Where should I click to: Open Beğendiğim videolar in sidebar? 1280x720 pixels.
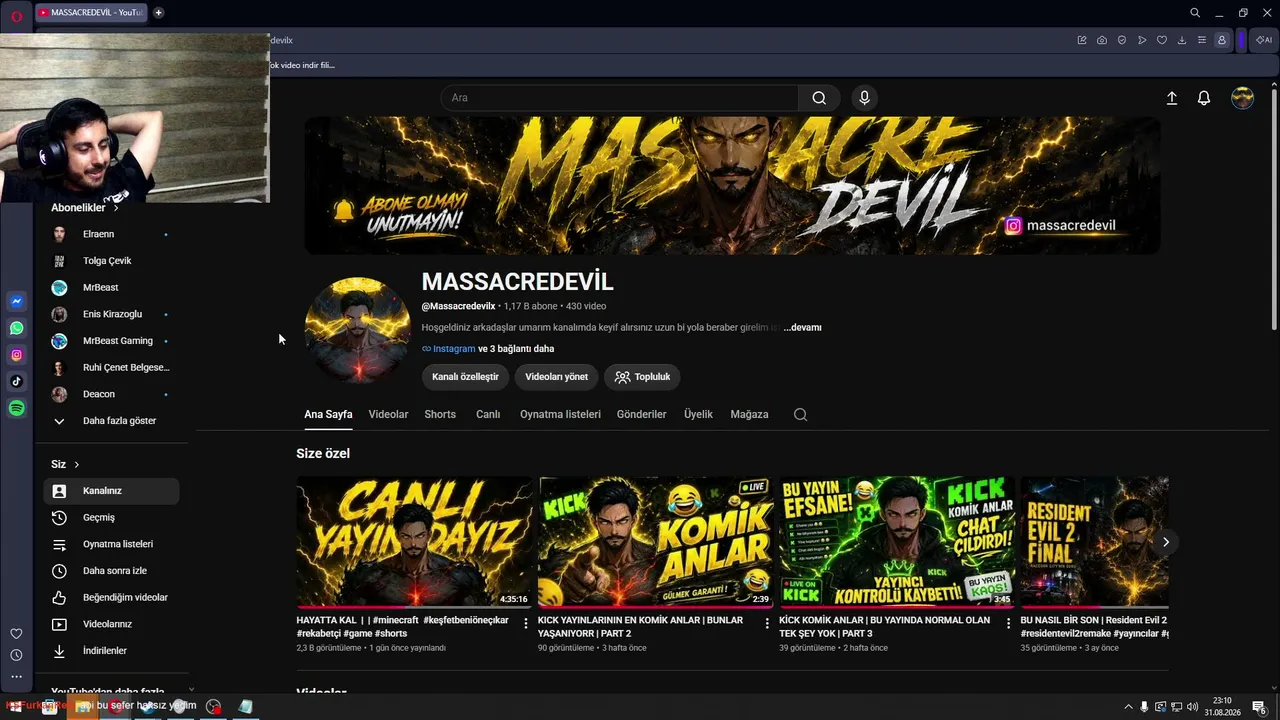111,598
